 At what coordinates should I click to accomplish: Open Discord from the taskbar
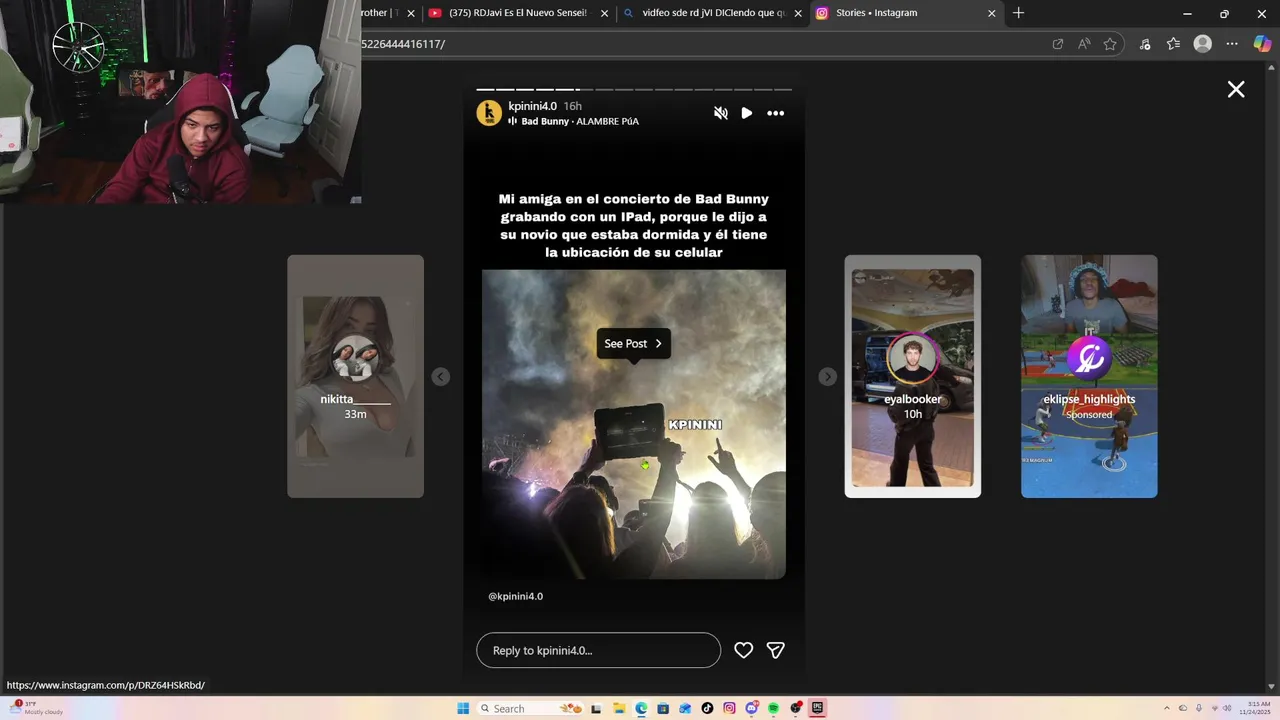pyautogui.click(x=751, y=708)
